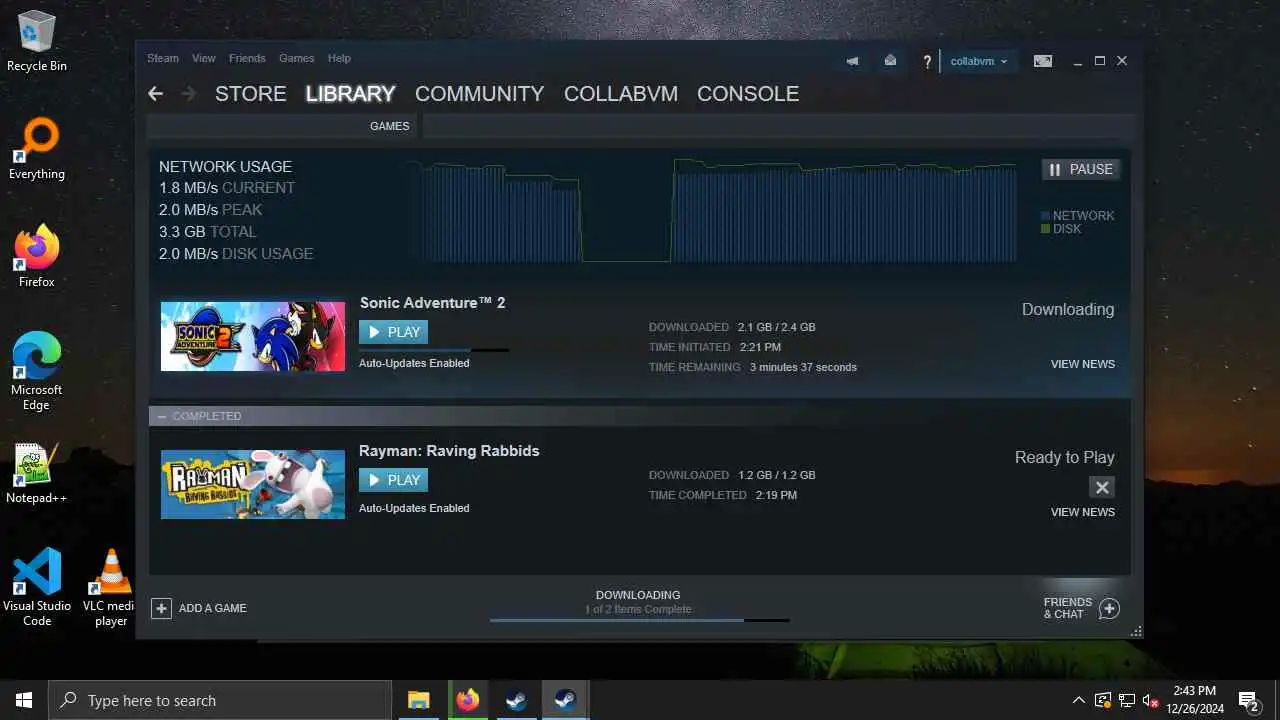Open File Explorer from the taskbar
Viewport: 1280px width, 720px height.
coord(418,700)
